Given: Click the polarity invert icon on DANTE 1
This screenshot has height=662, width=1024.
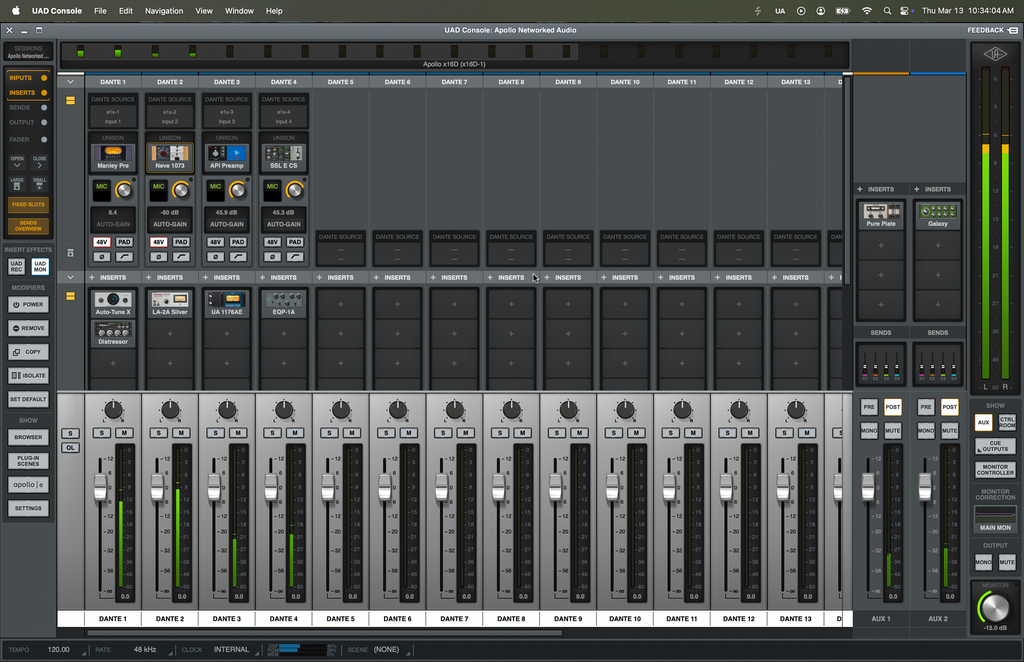Looking at the screenshot, I should point(101,257).
